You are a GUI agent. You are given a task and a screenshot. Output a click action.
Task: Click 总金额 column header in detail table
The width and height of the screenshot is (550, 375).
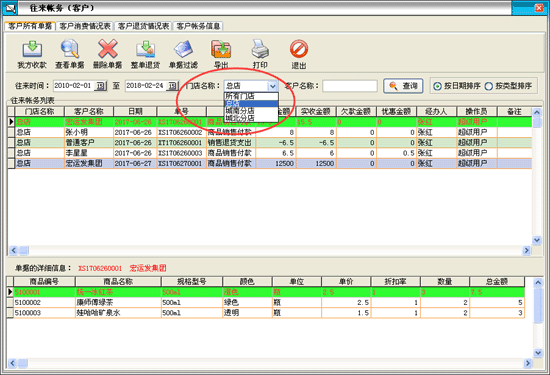[x=497, y=281]
